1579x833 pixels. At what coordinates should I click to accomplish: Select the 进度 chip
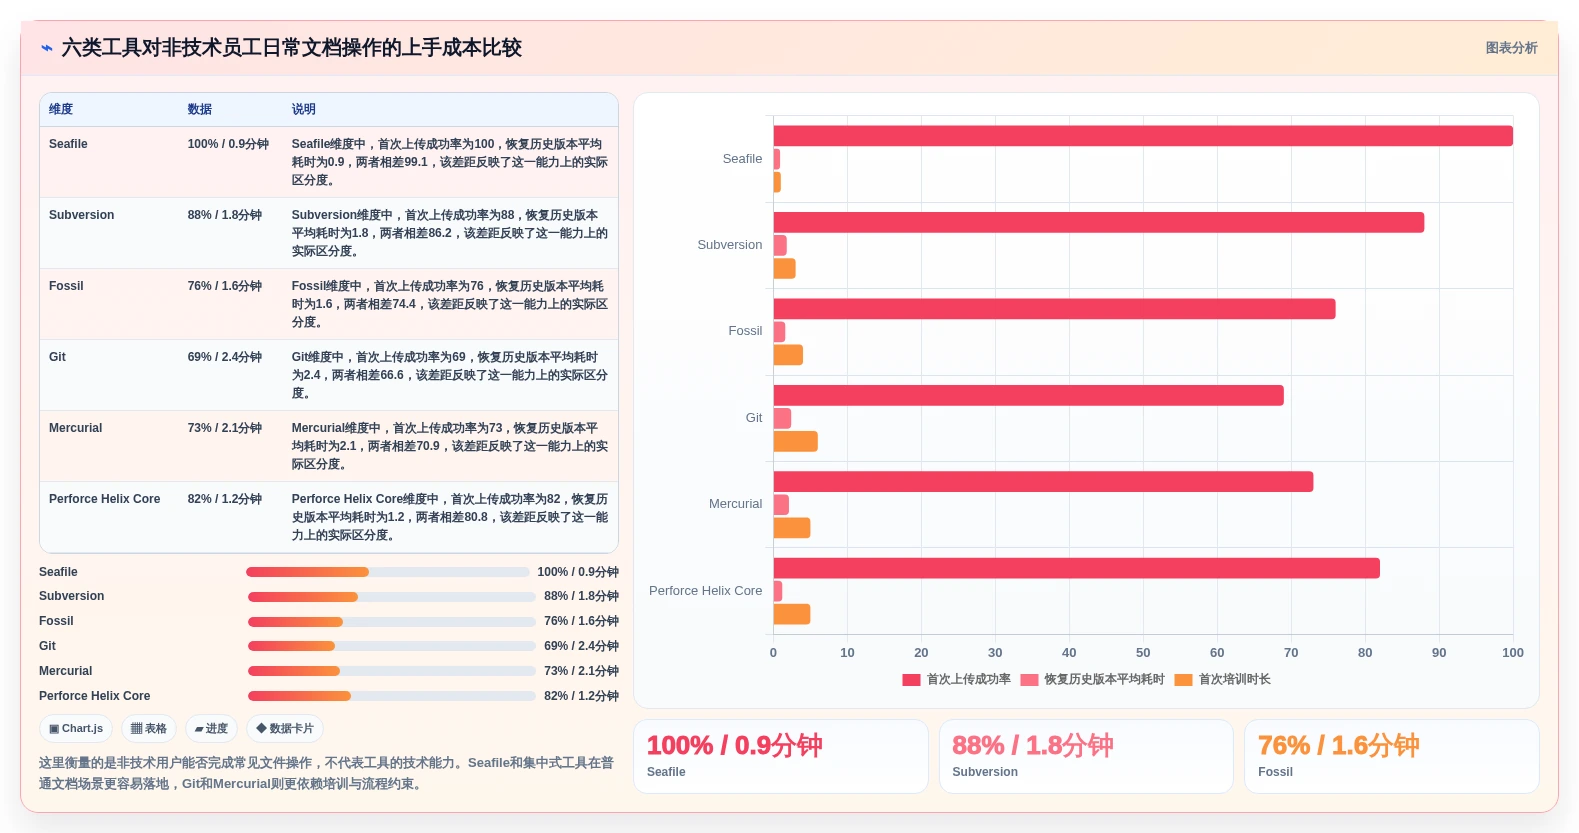point(211,729)
